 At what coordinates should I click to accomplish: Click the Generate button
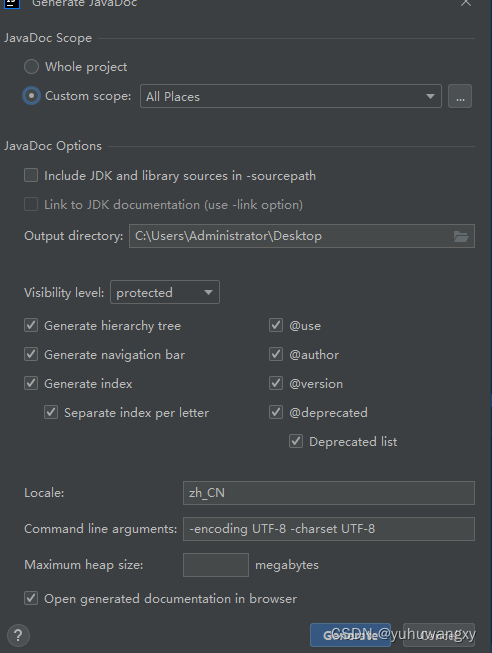click(x=350, y=635)
